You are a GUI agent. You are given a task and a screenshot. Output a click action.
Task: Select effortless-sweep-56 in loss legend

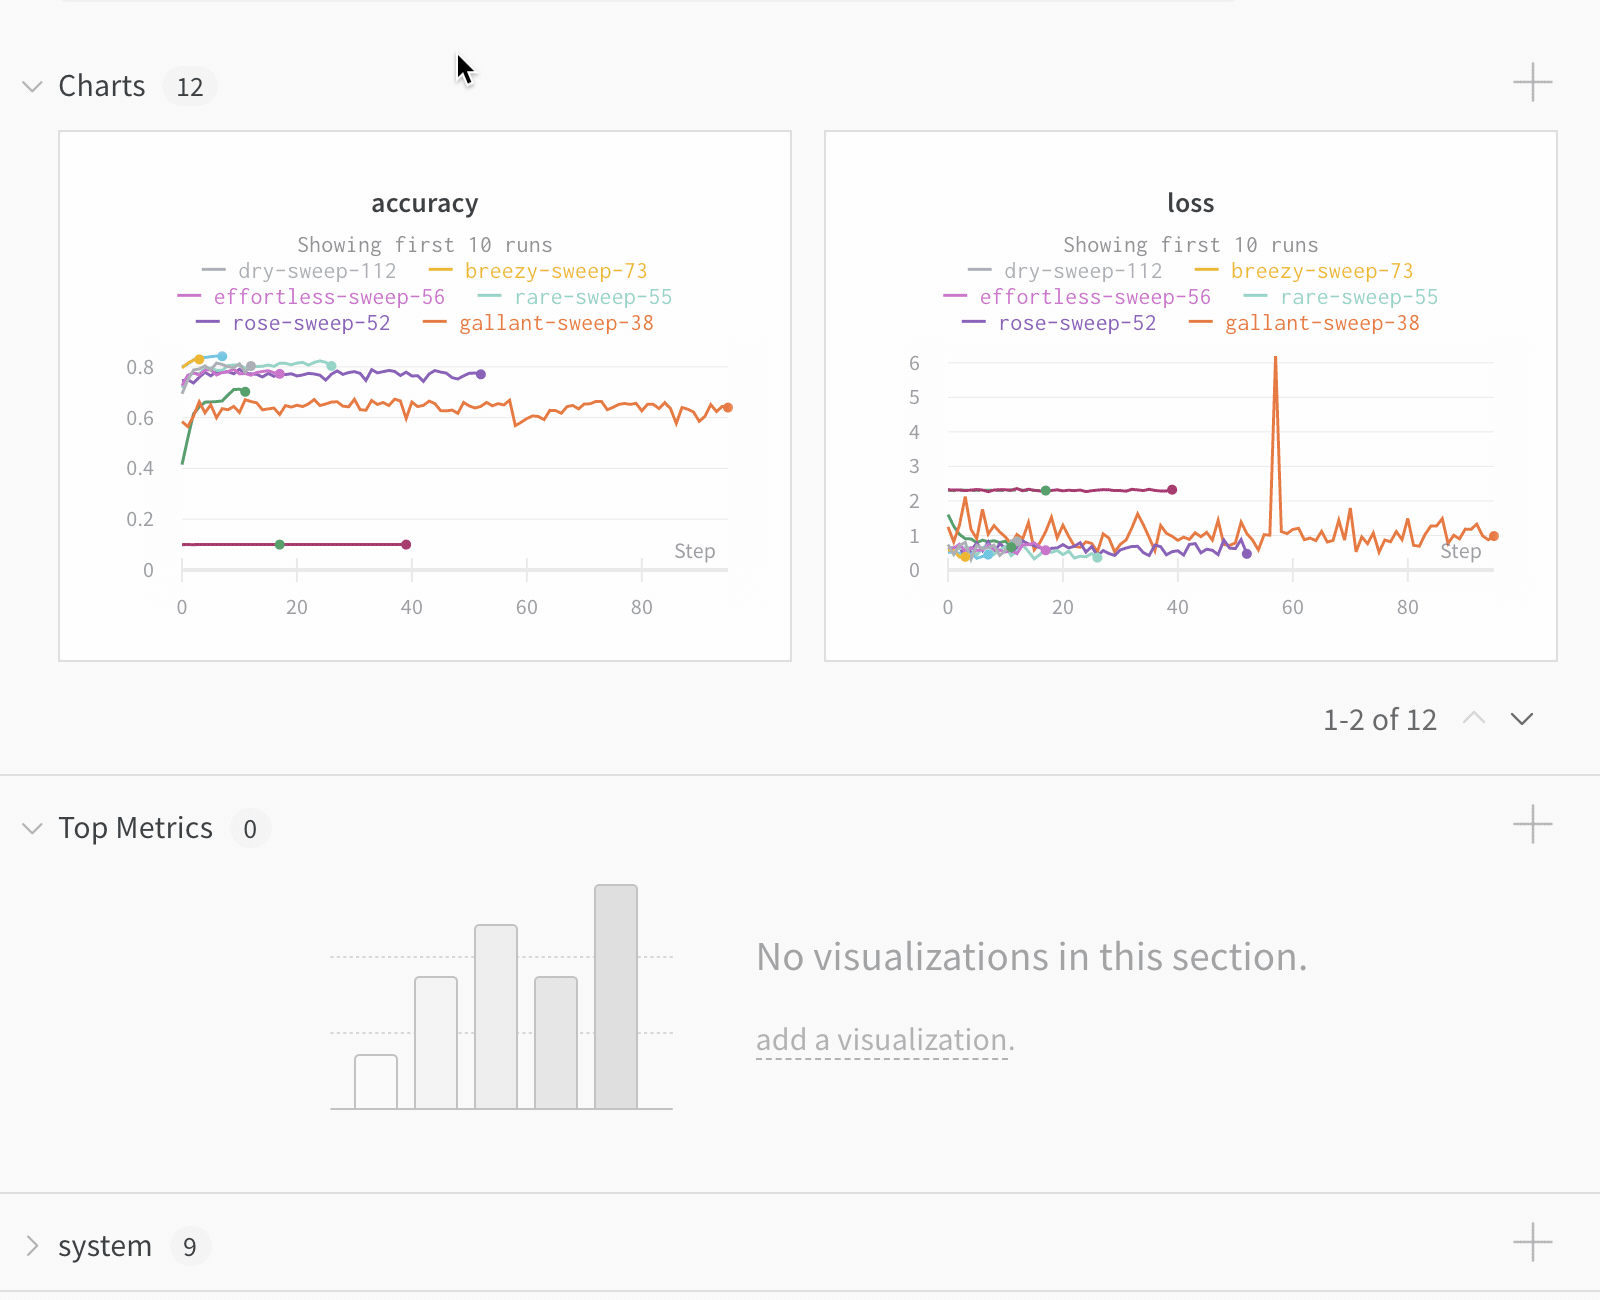[x=1095, y=297]
